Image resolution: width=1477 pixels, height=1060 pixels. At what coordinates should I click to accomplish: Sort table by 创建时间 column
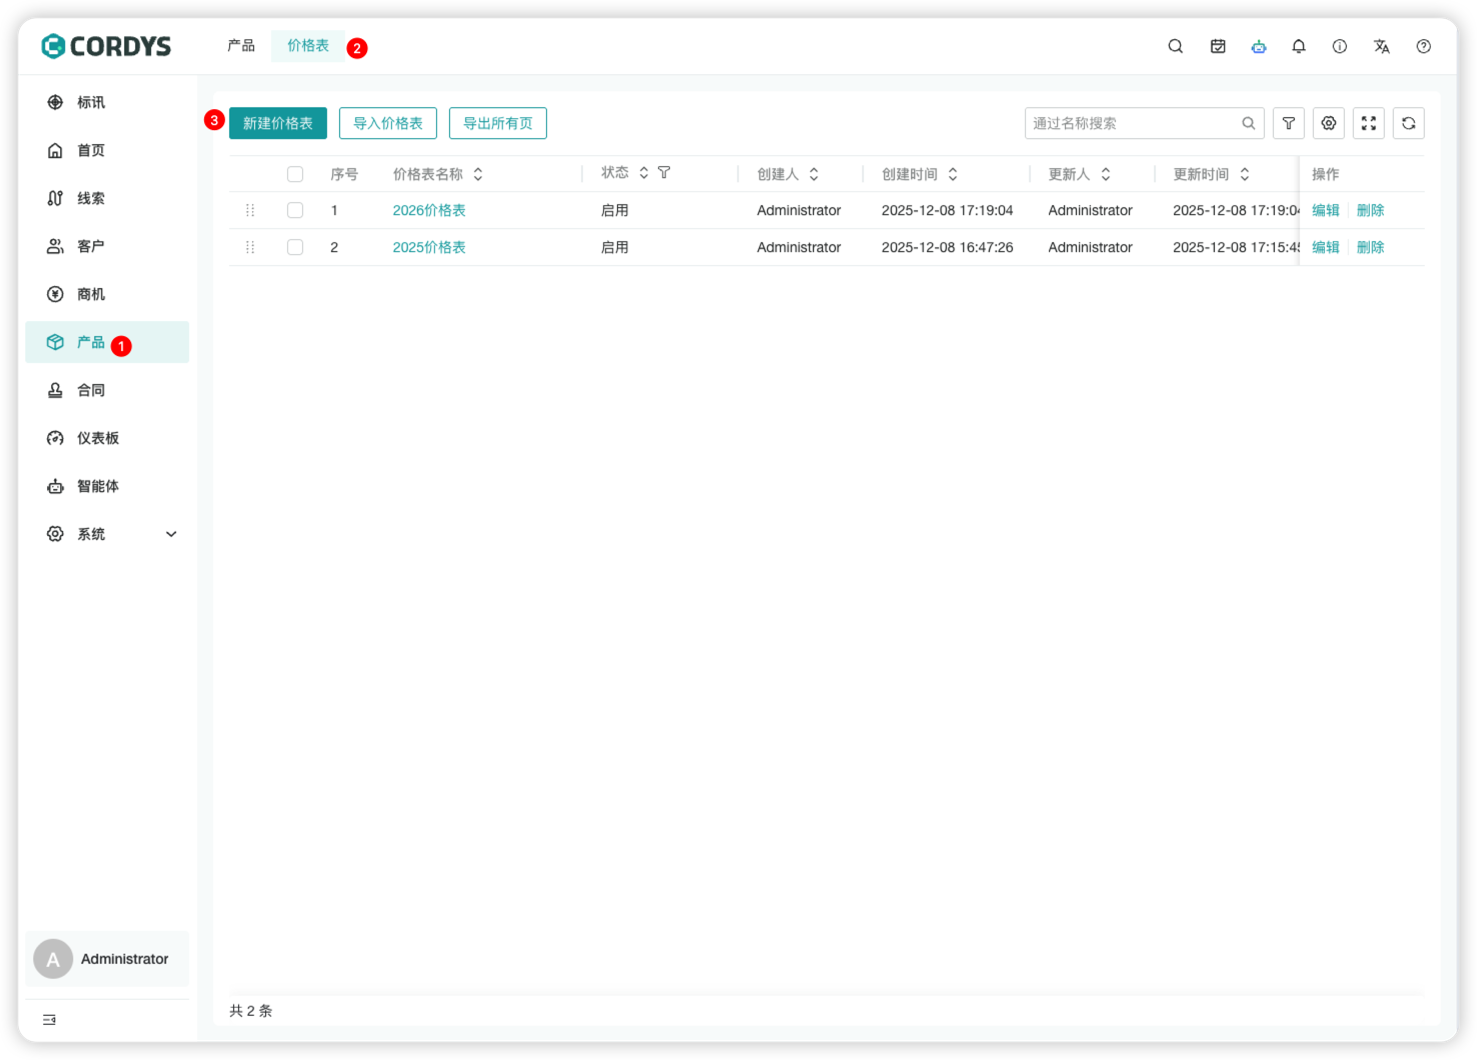952,174
